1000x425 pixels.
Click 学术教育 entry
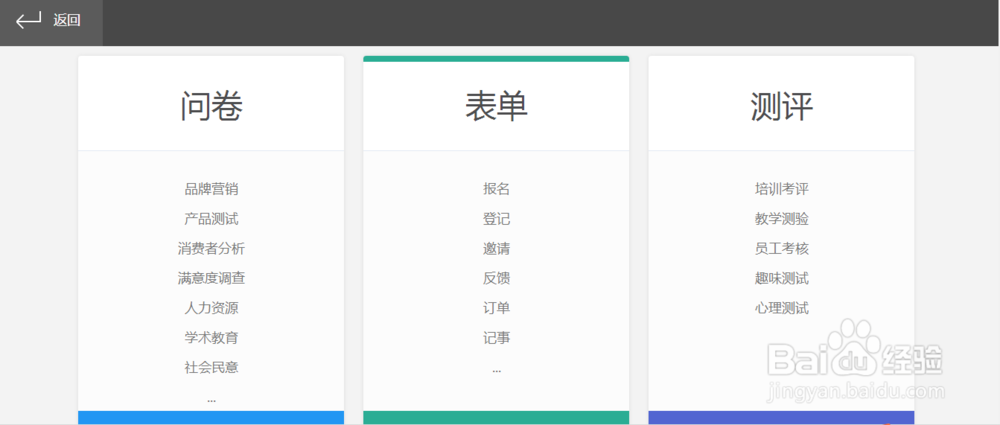point(211,338)
